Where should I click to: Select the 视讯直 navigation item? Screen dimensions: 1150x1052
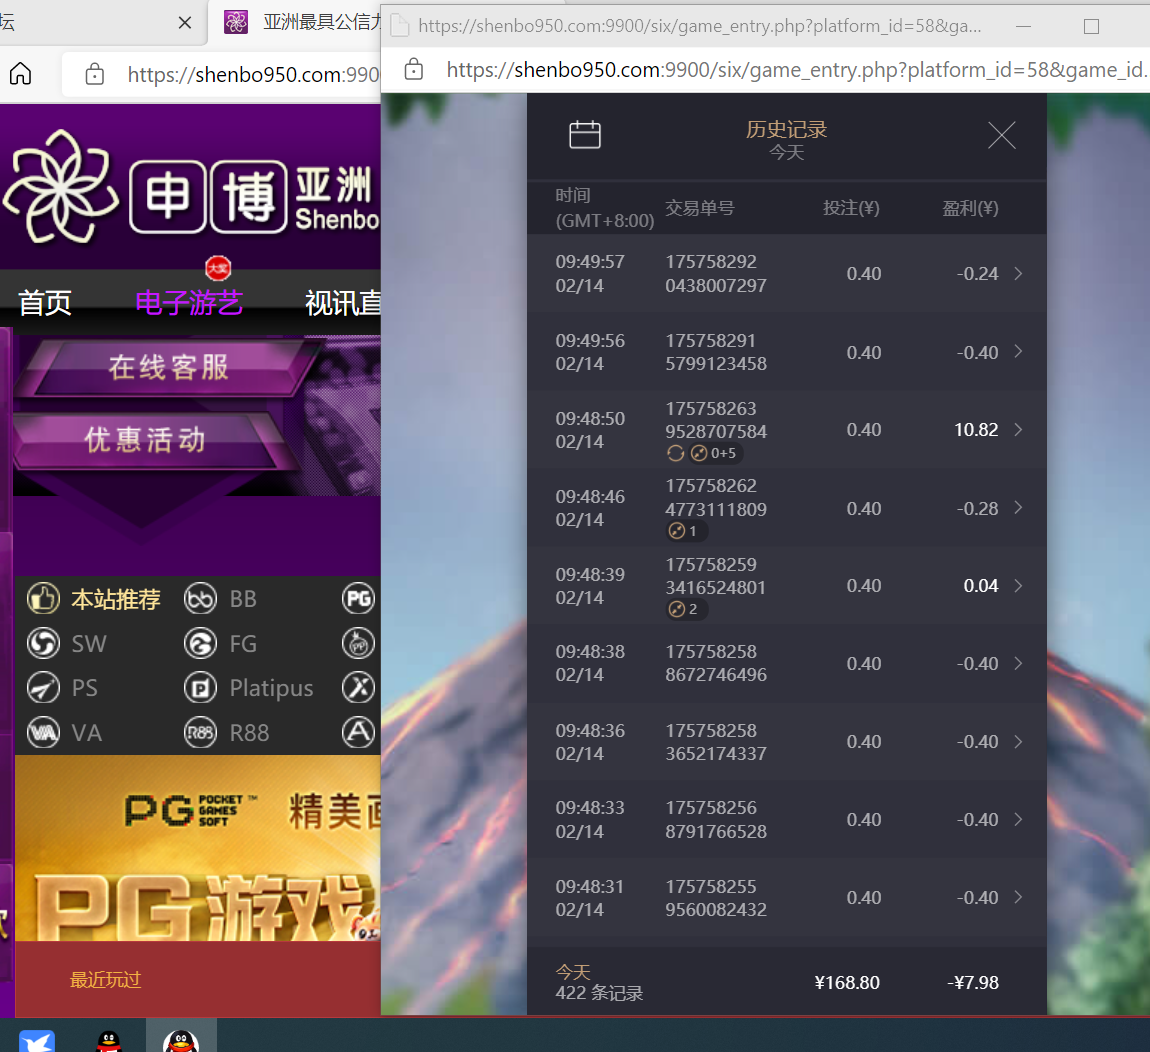click(343, 303)
